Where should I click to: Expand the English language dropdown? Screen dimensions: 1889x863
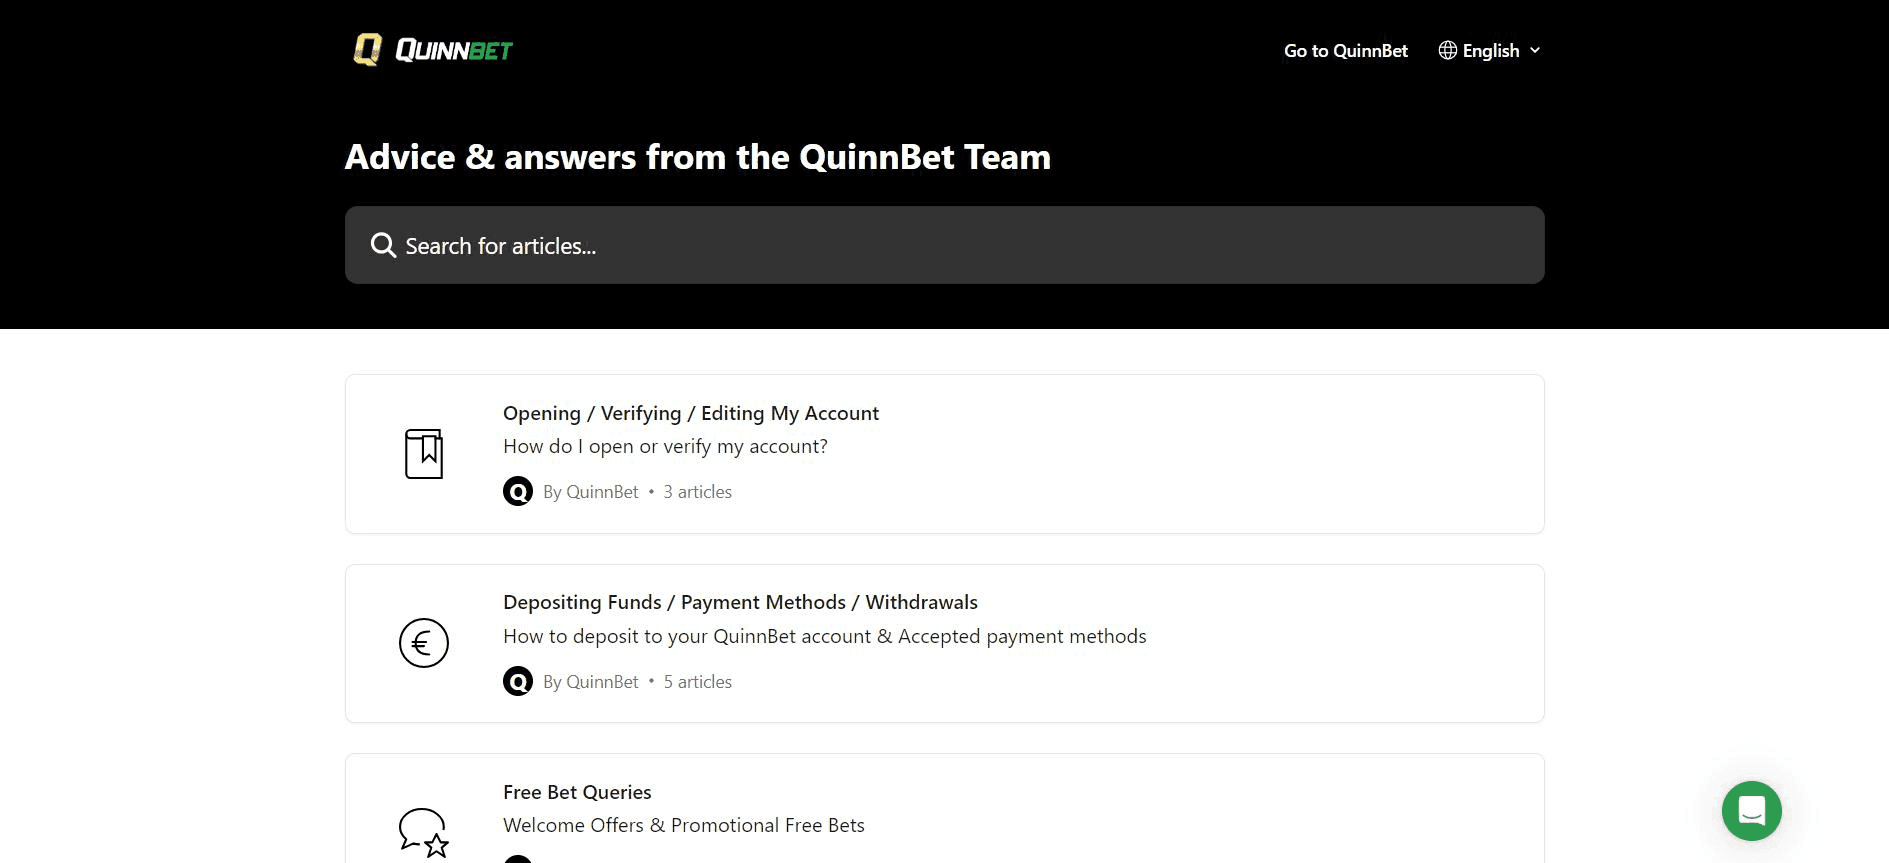(1490, 51)
